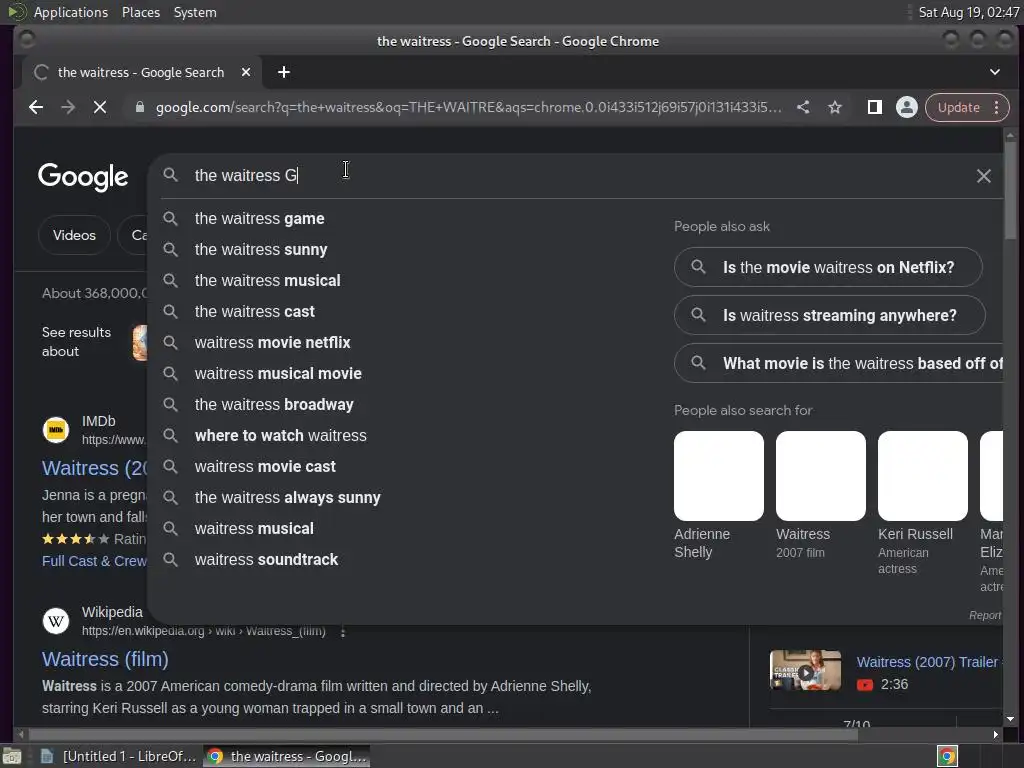Pick suggestion 'waitress musical movie'
This screenshot has width=1024, height=768.
click(278, 374)
